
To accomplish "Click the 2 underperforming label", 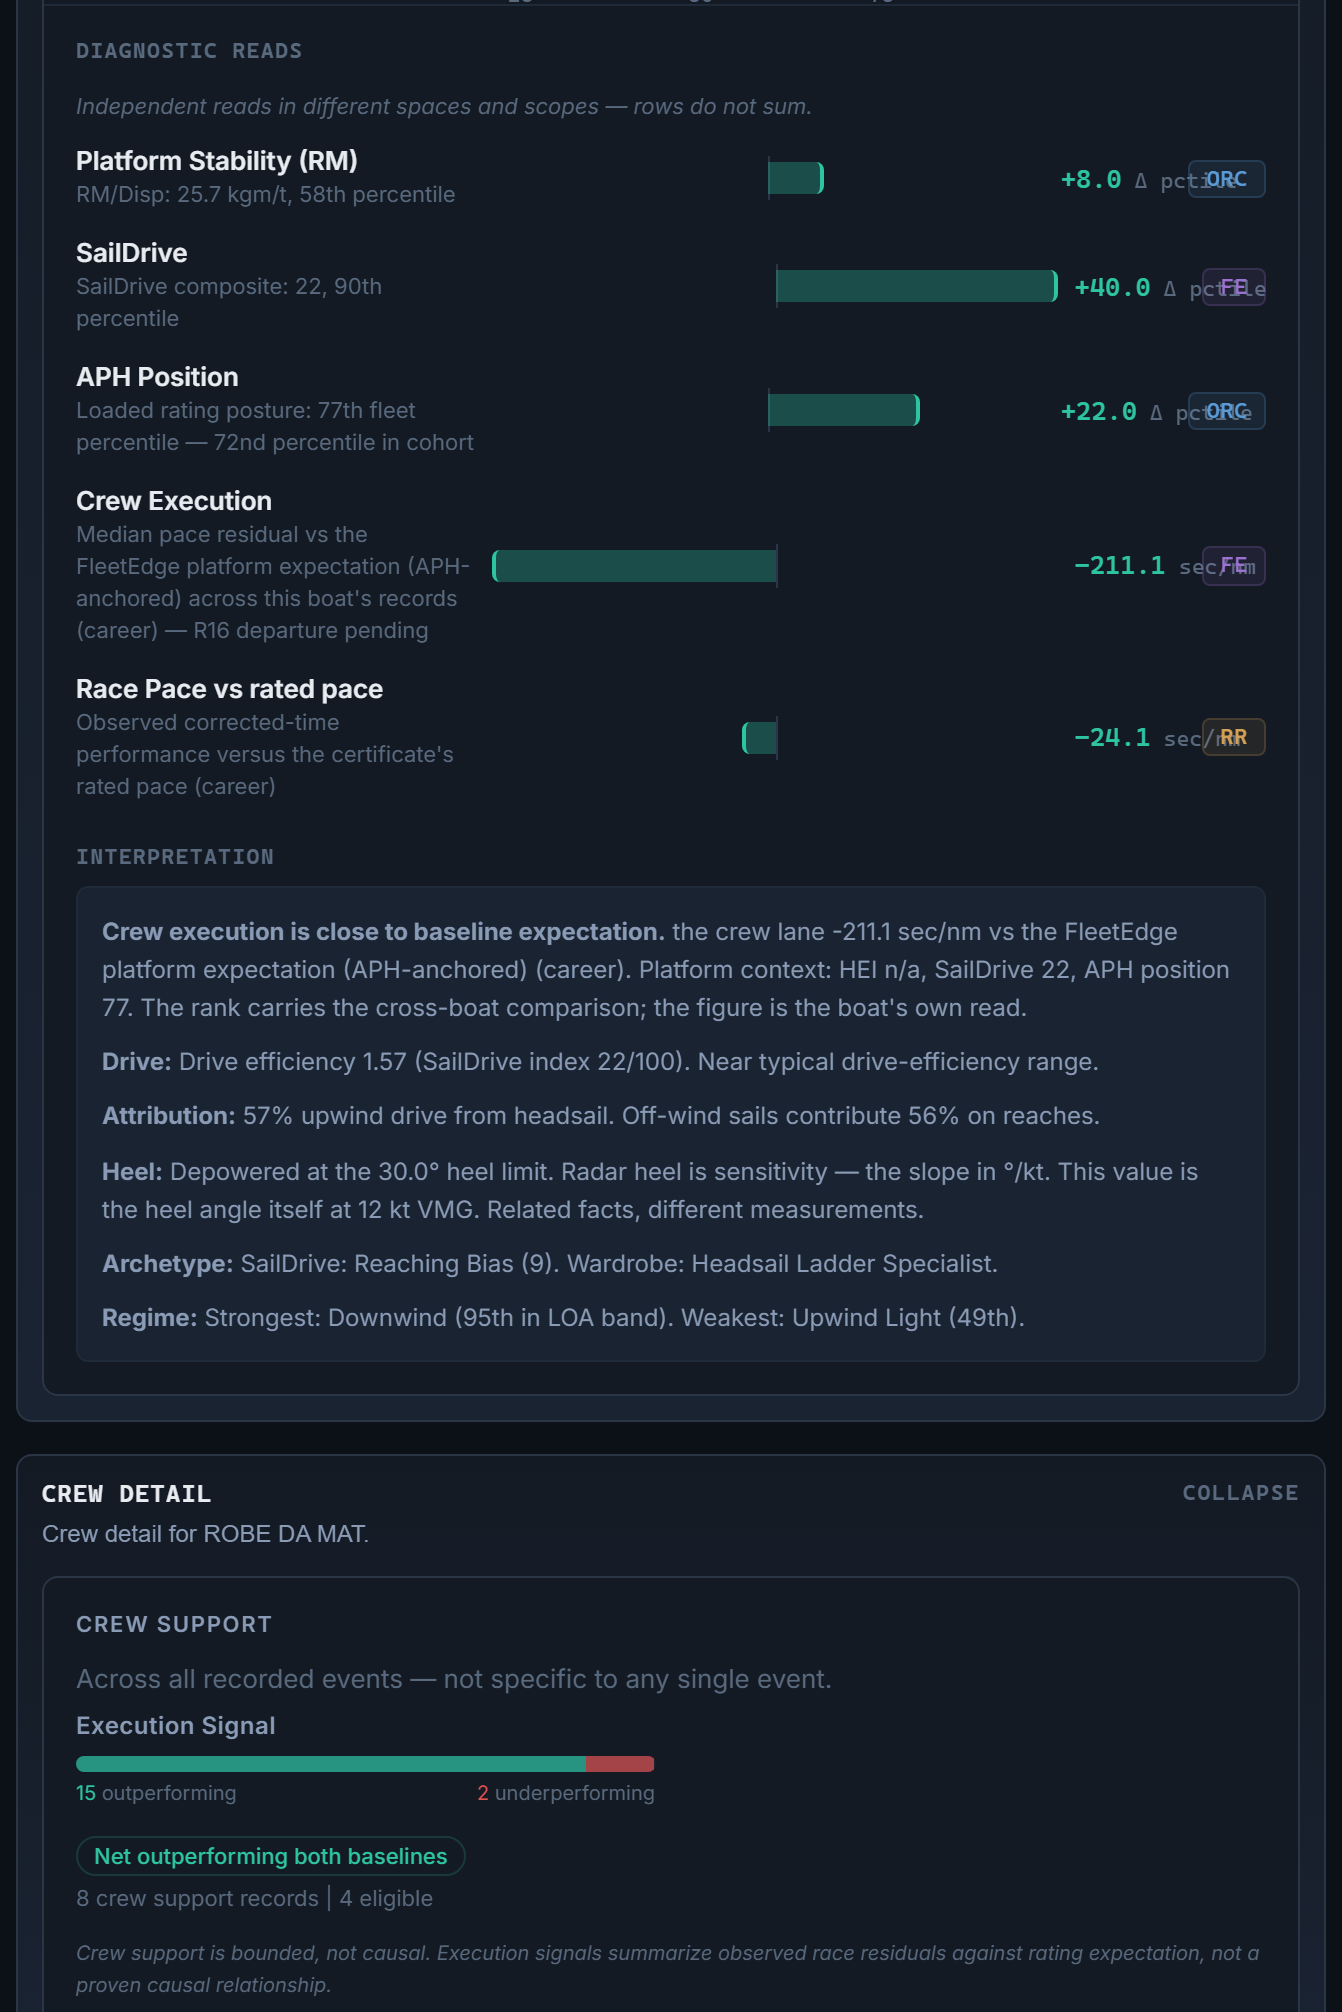I will pyautogui.click(x=566, y=1793).
